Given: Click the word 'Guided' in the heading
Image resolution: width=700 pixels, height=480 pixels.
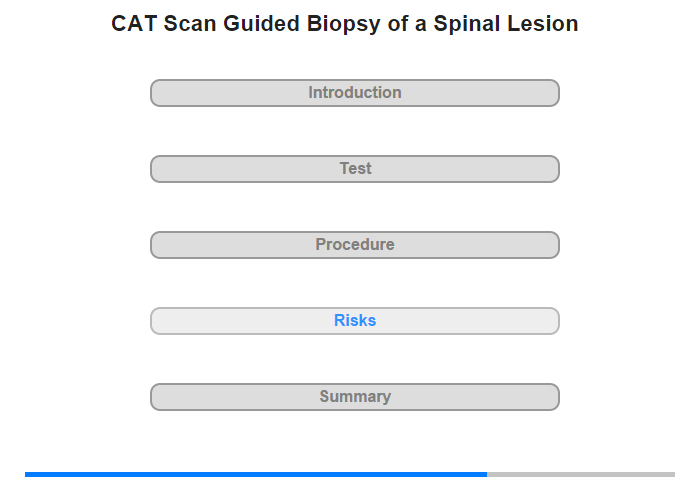Looking at the screenshot, I should (x=261, y=24).
